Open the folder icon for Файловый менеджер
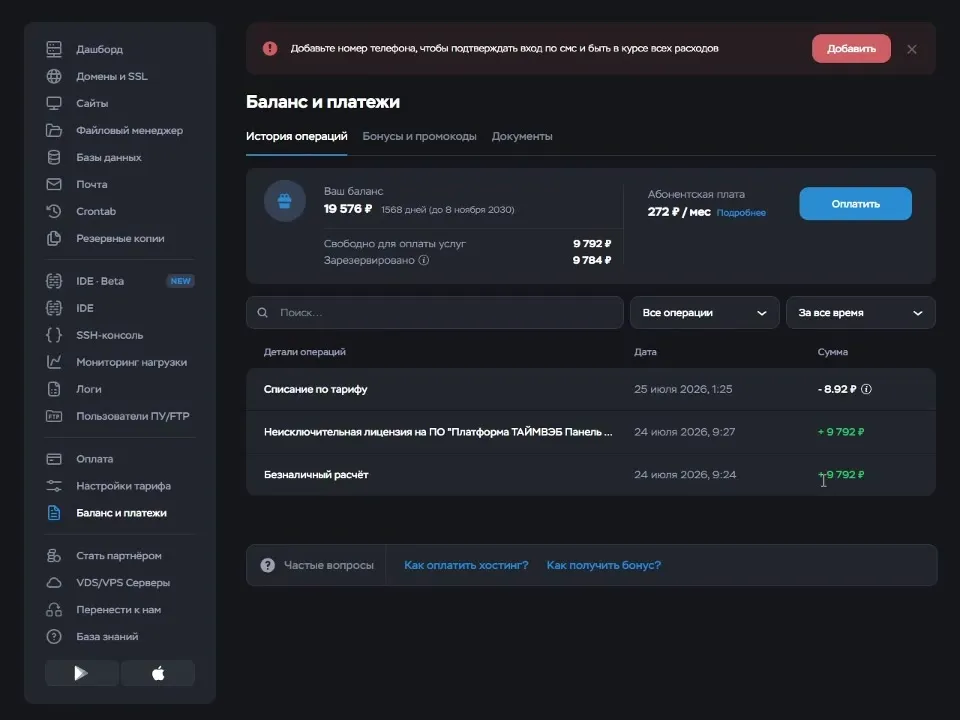Viewport: 960px width, 720px height. (x=54, y=130)
